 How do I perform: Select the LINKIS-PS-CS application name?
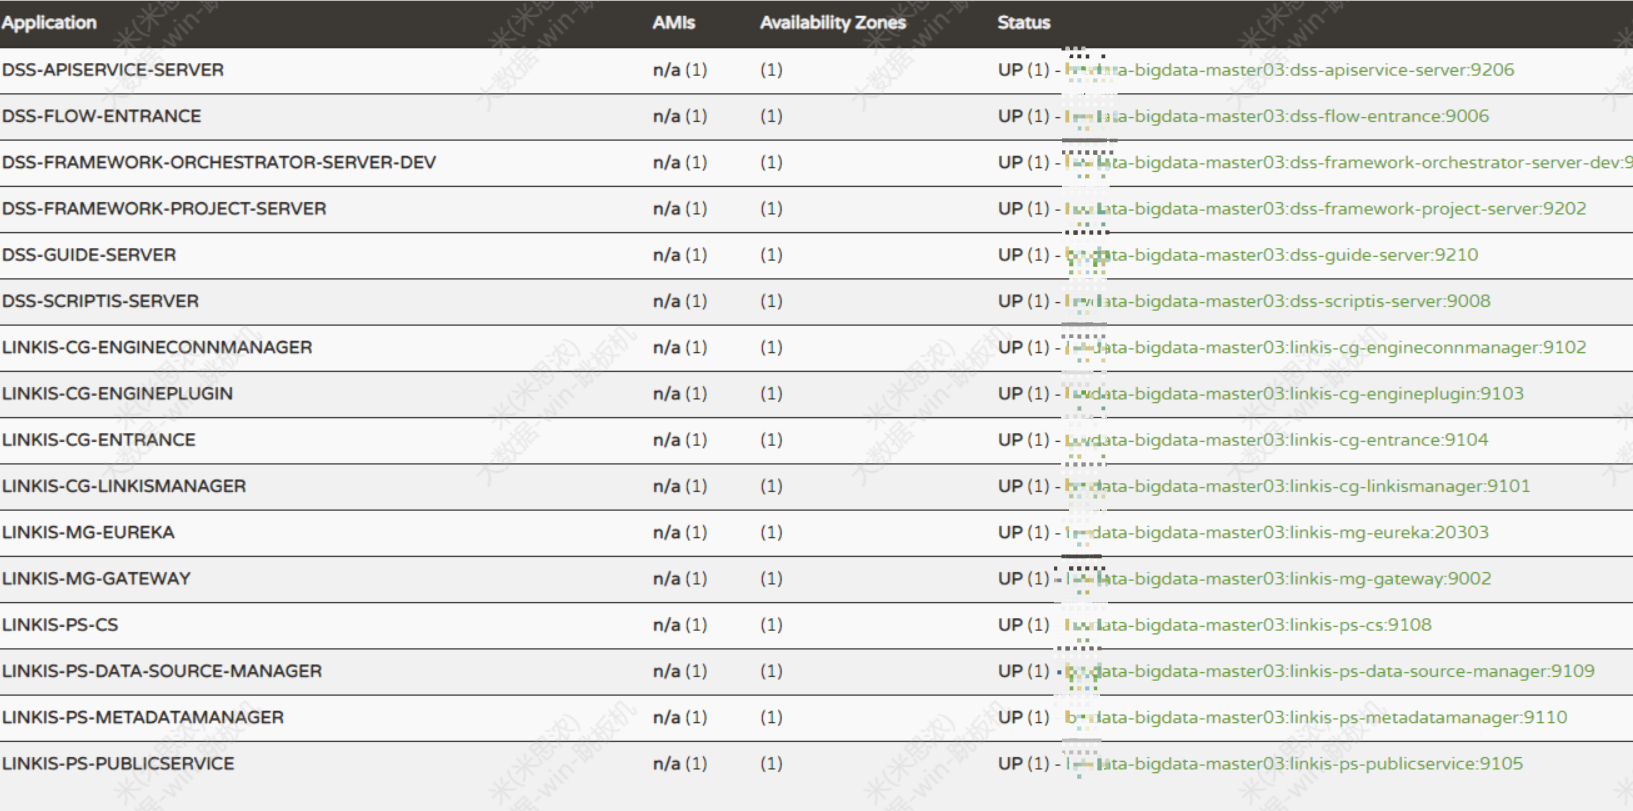point(60,624)
